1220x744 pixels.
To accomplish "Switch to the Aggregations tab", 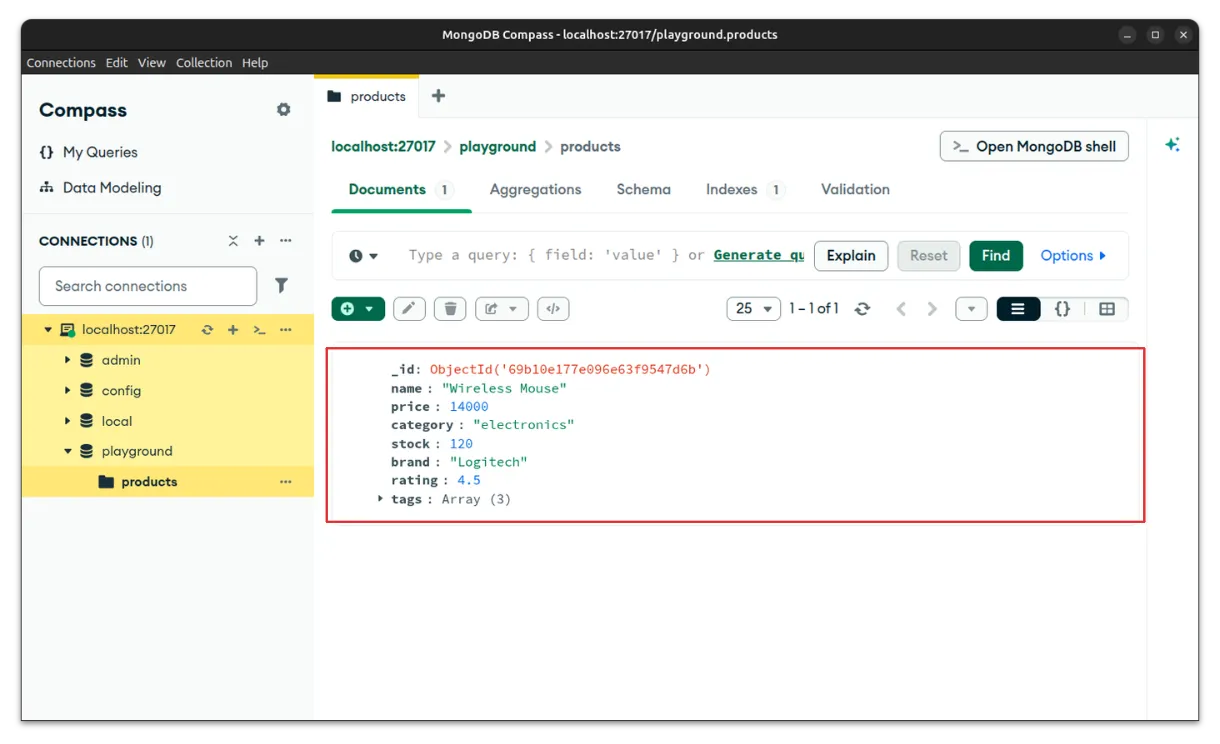I will pos(535,189).
